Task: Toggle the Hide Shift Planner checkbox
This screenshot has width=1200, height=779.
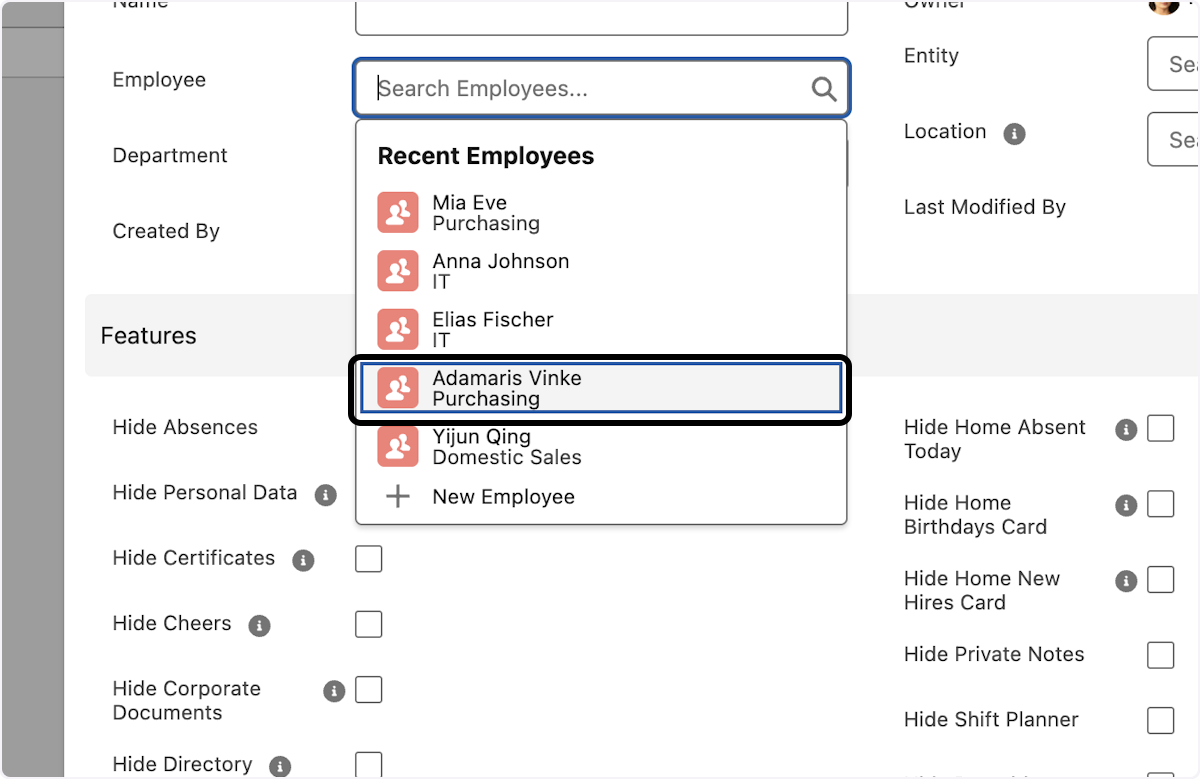Action: pos(1160,720)
